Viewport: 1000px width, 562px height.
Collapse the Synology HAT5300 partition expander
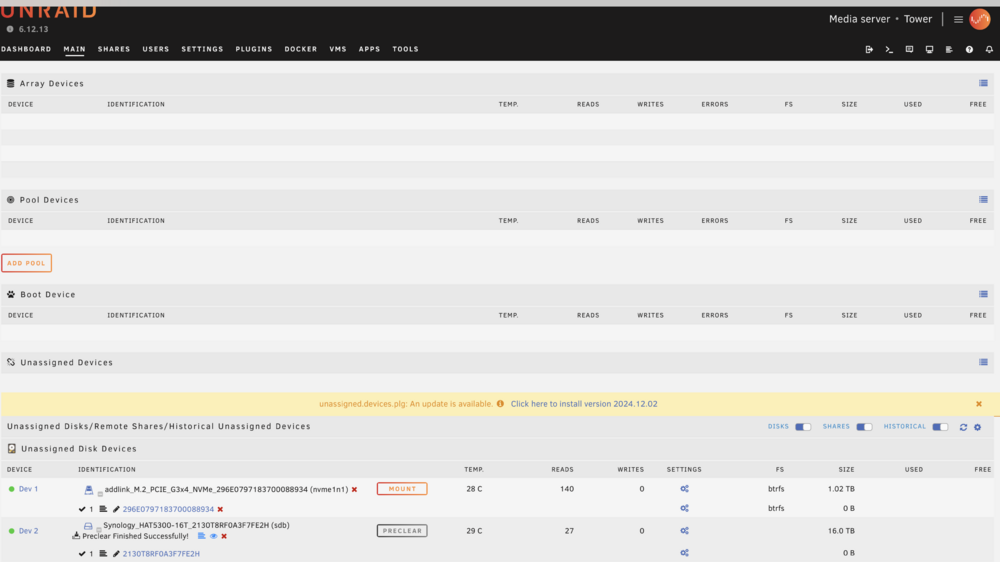pyautogui.click(x=99, y=530)
